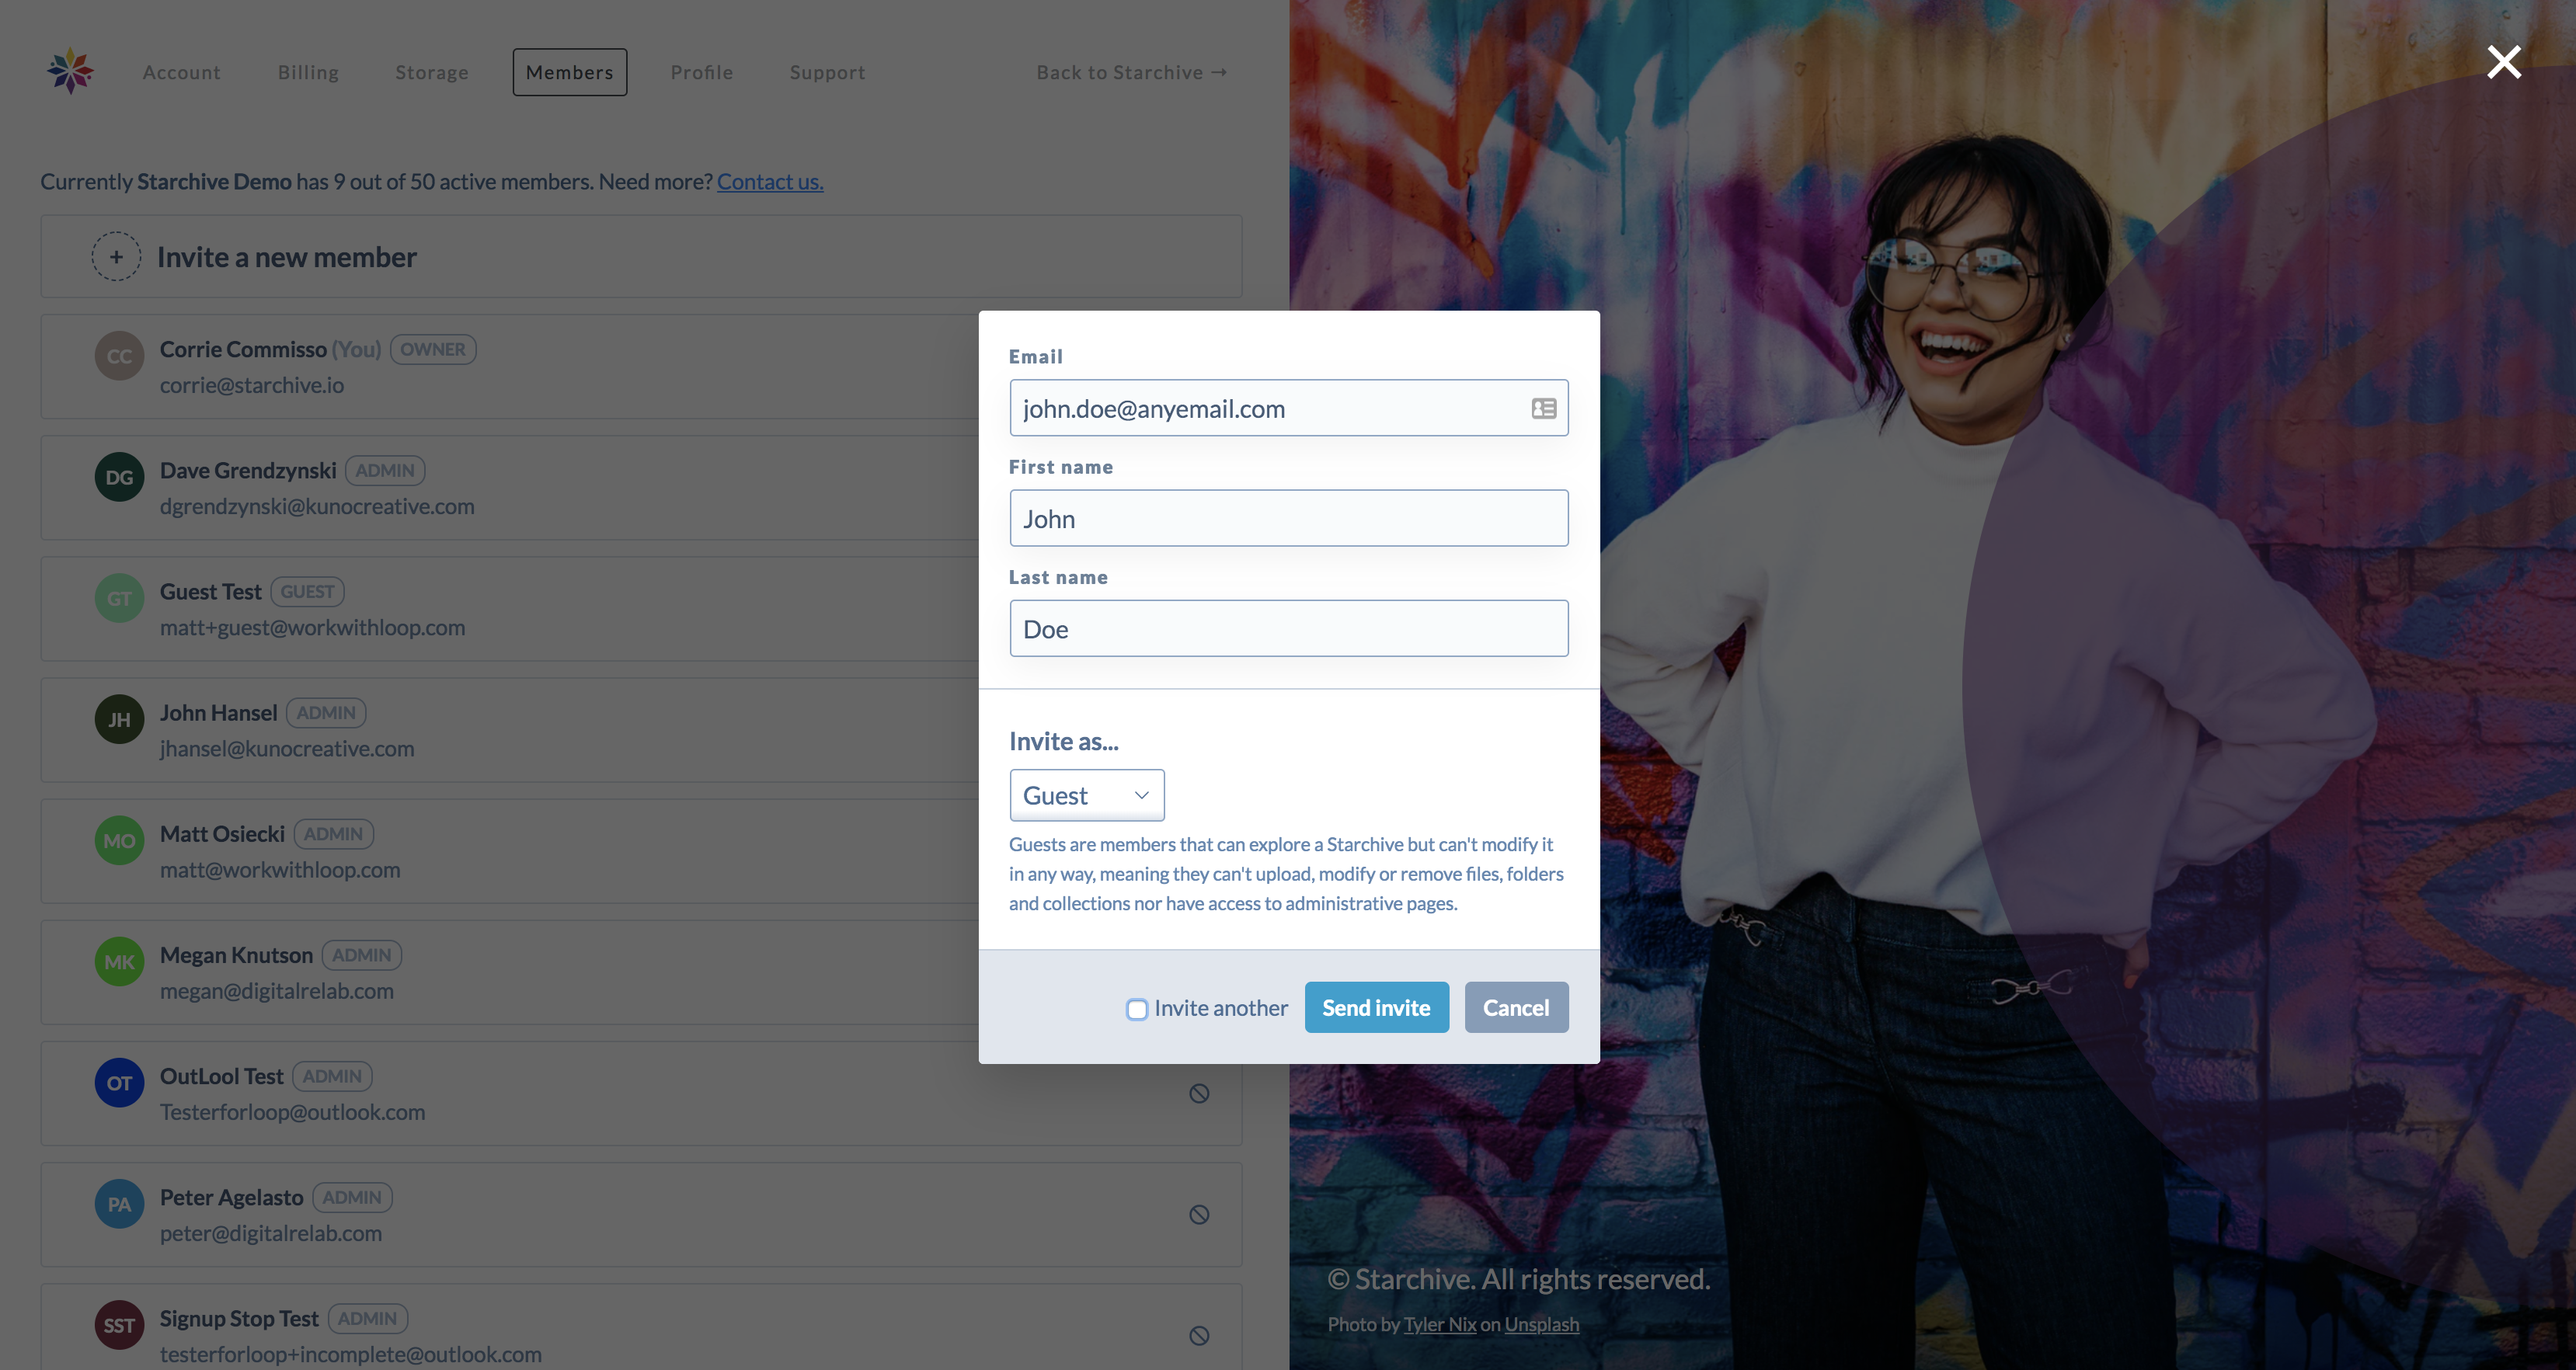Image resolution: width=2576 pixels, height=1370 pixels.
Task: Click John Hansel's JH avatar
Action: click(119, 719)
